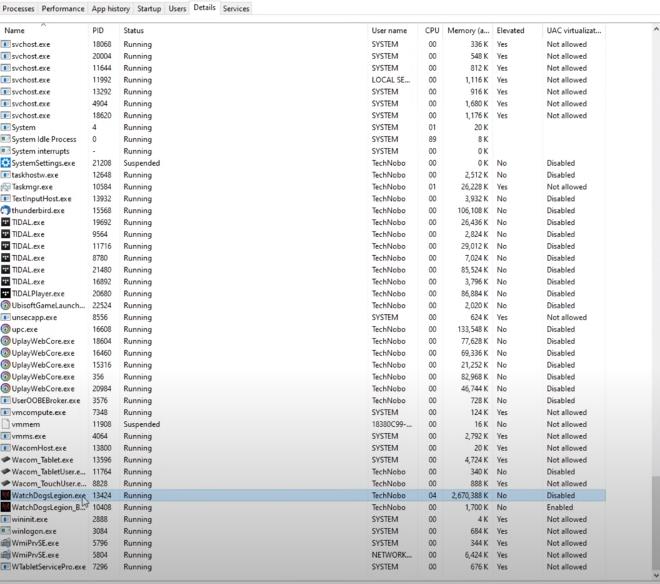This screenshot has height=584, width=660.
Task: Select the System Idle Process row
Action: (303, 139)
